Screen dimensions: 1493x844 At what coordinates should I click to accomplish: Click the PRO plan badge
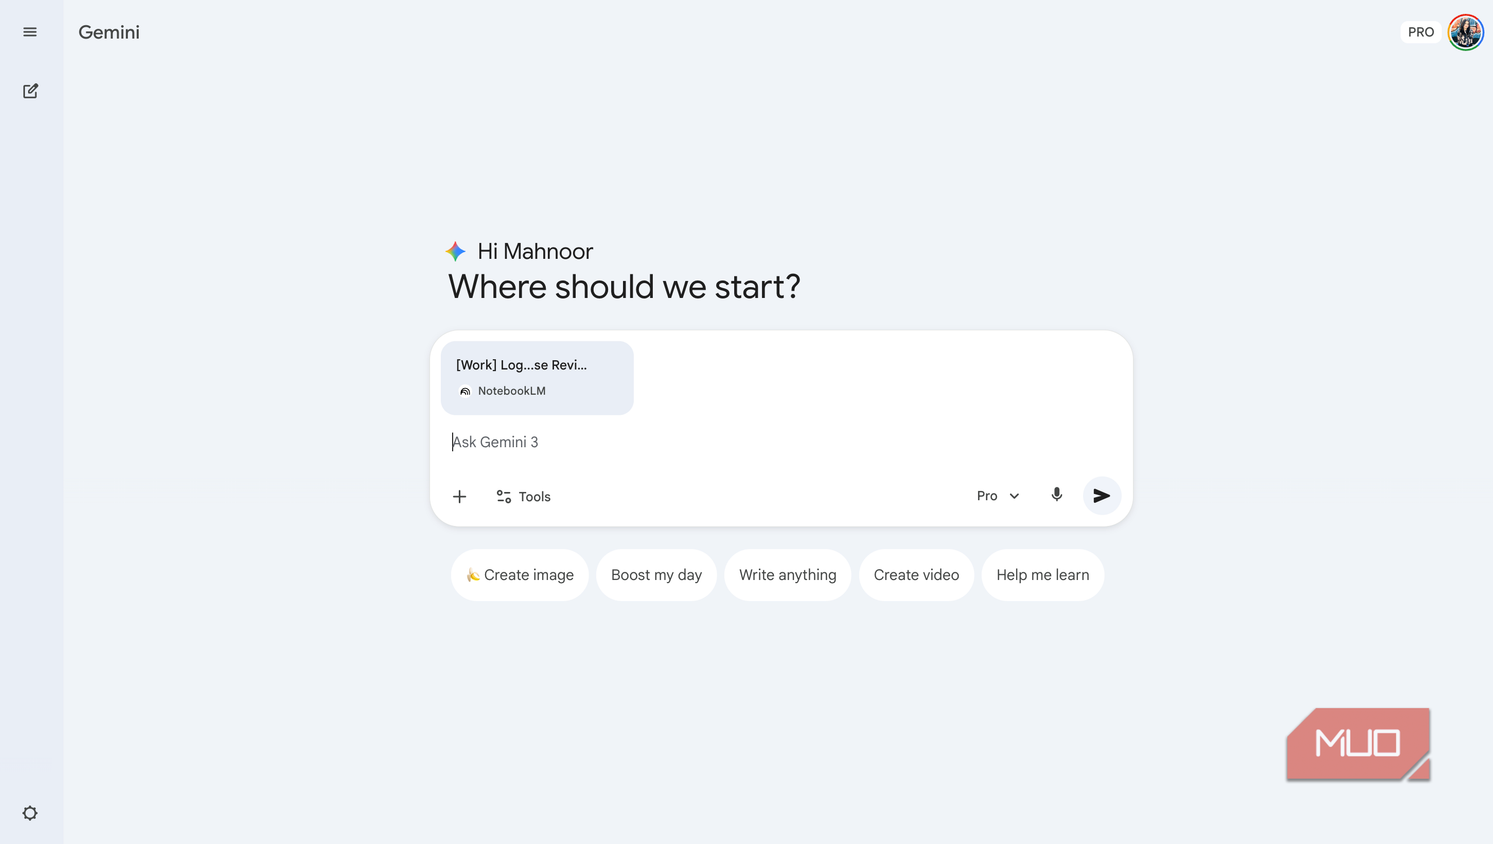click(1420, 32)
